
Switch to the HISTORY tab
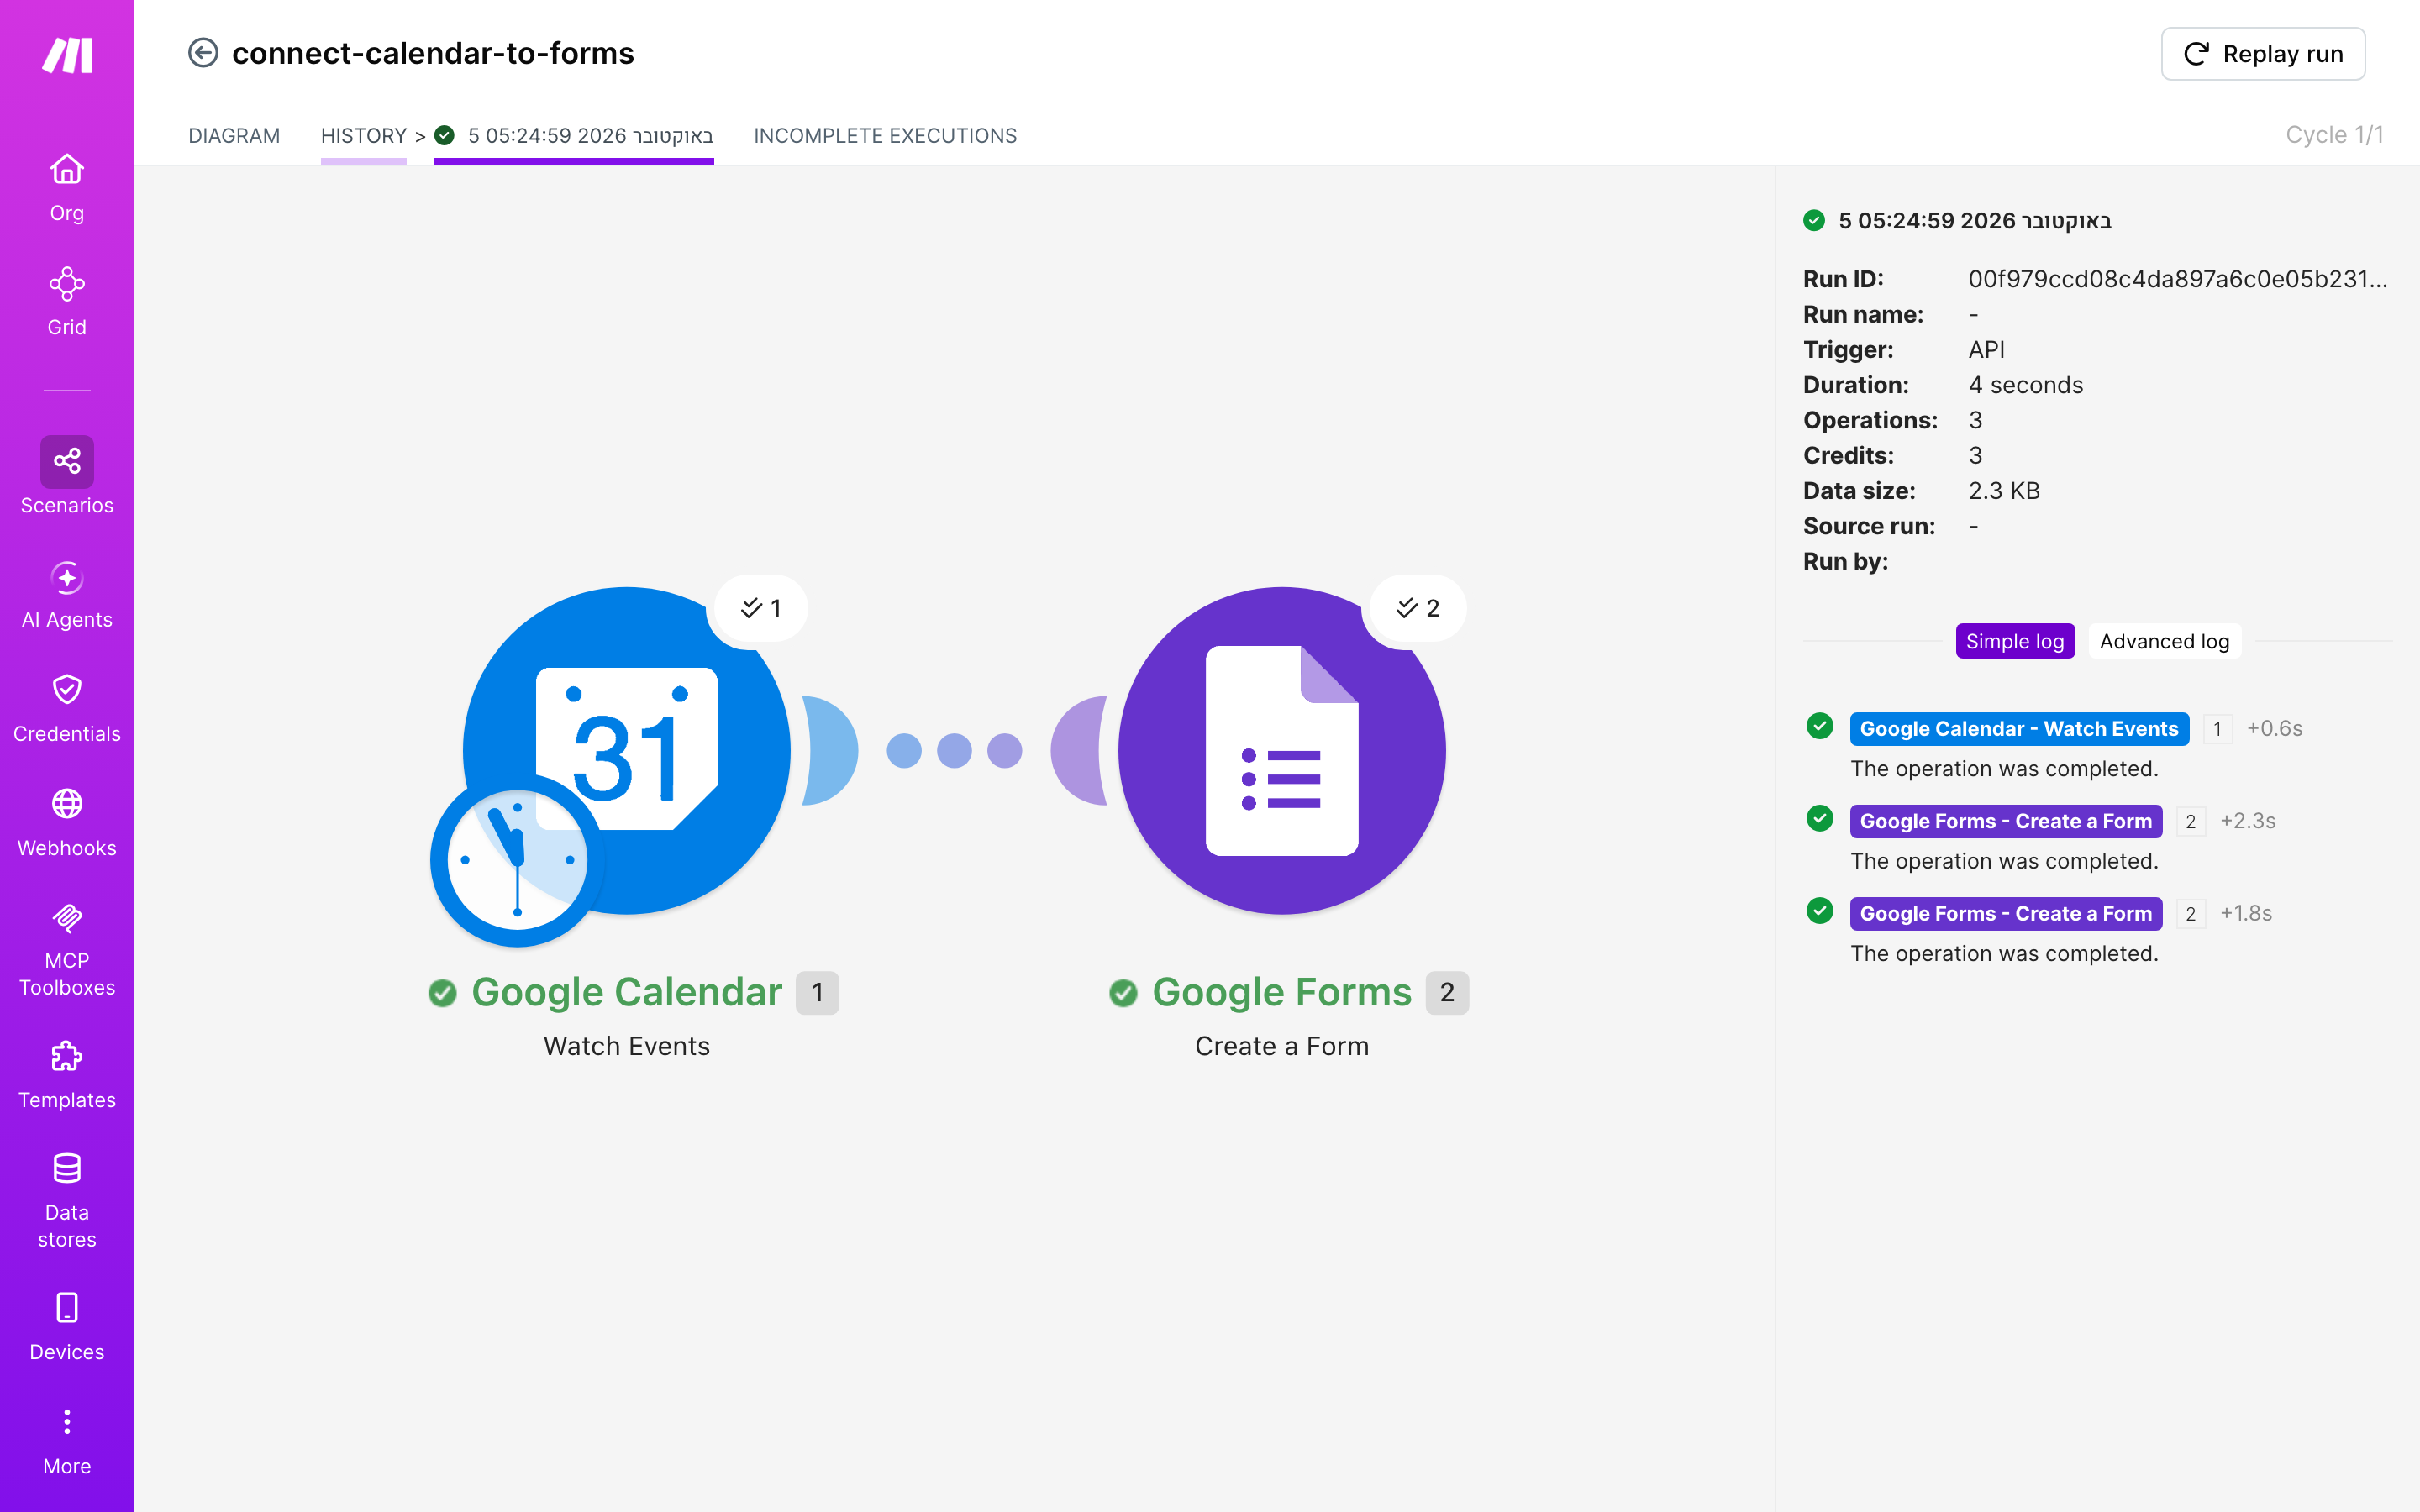click(x=363, y=136)
